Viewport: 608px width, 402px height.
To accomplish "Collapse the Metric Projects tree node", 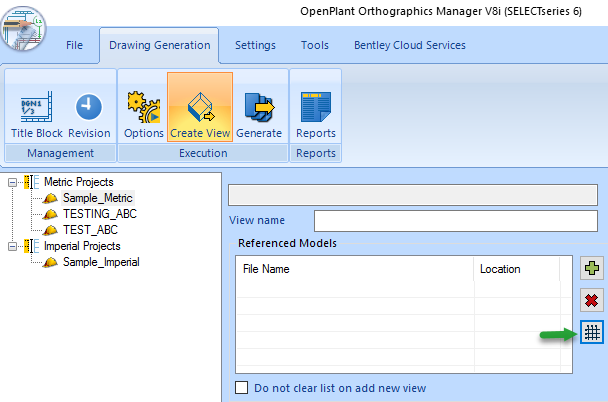I will click(12, 182).
